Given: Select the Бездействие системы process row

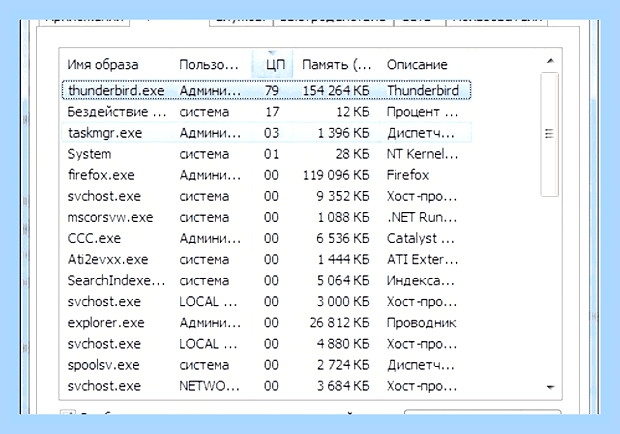Looking at the screenshot, I should [x=267, y=112].
